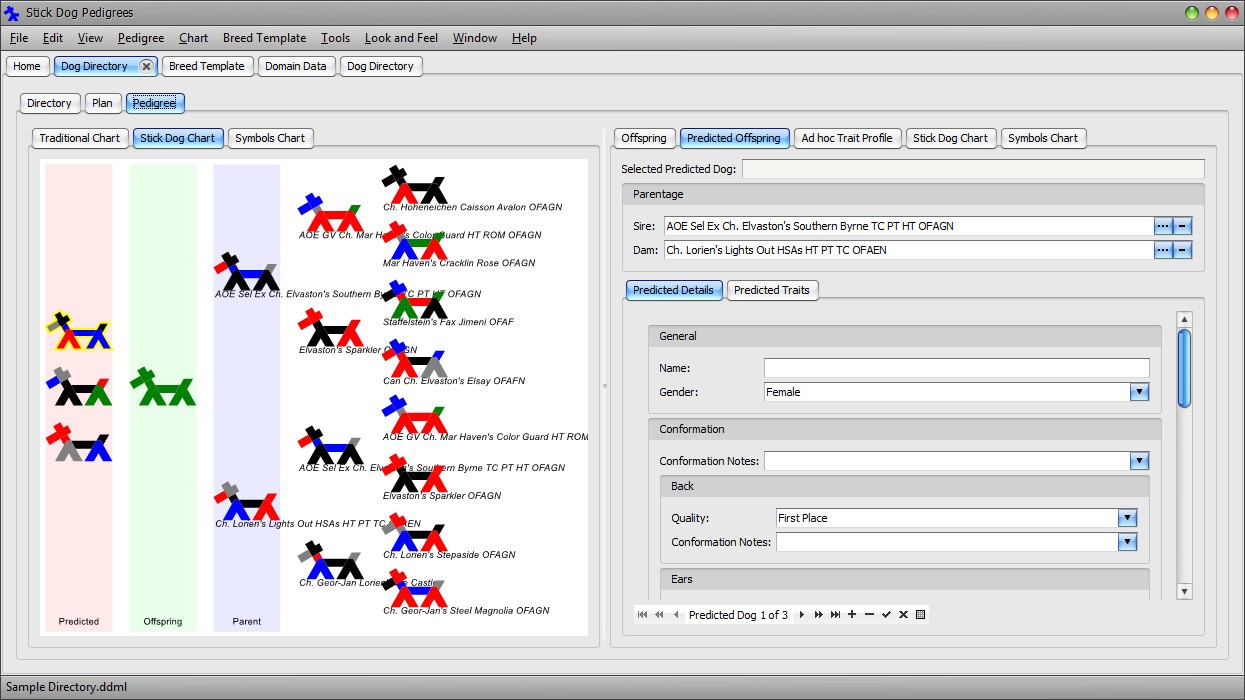This screenshot has width=1245, height=700.
Task: Cancel record changes using the X icon
Action: 902,614
